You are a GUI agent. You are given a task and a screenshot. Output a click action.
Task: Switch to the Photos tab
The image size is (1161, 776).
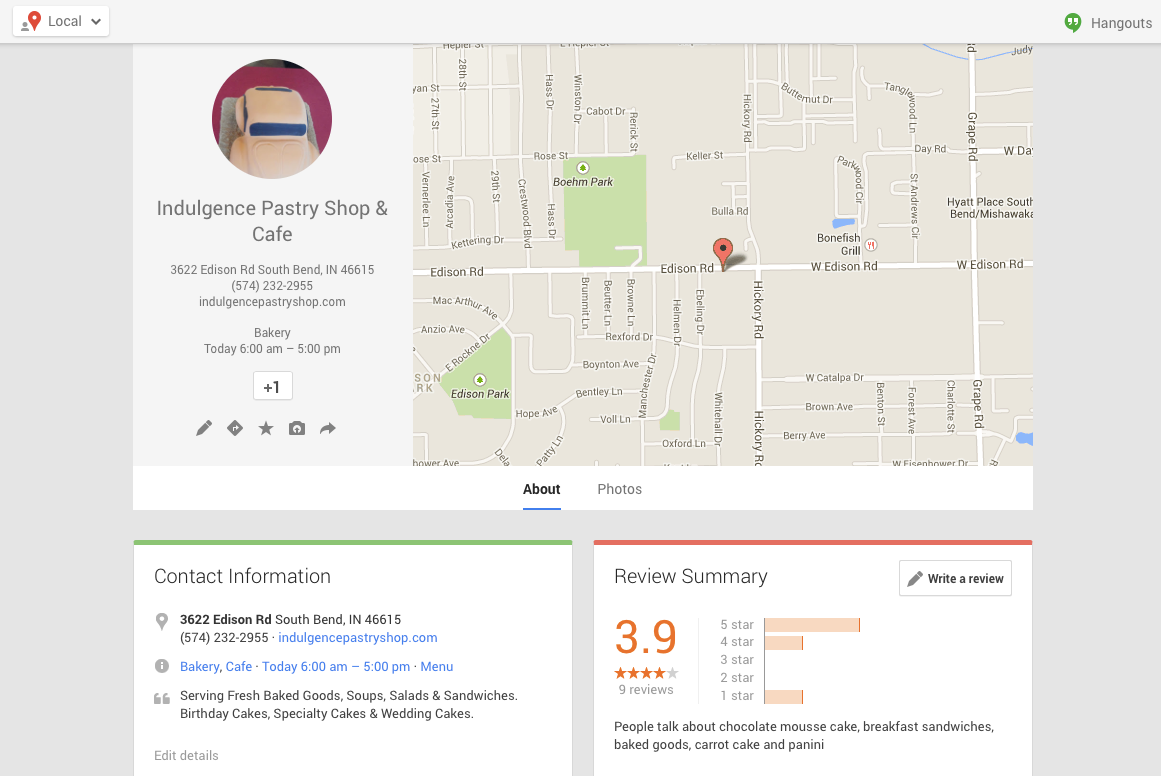point(619,489)
